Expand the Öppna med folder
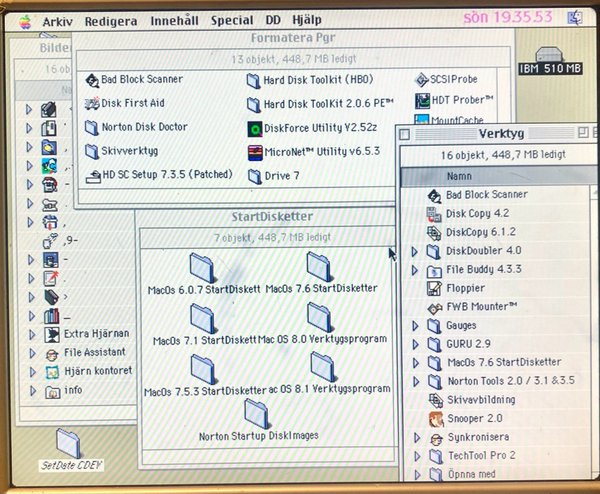This screenshot has height=494, width=600. pos(418,475)
